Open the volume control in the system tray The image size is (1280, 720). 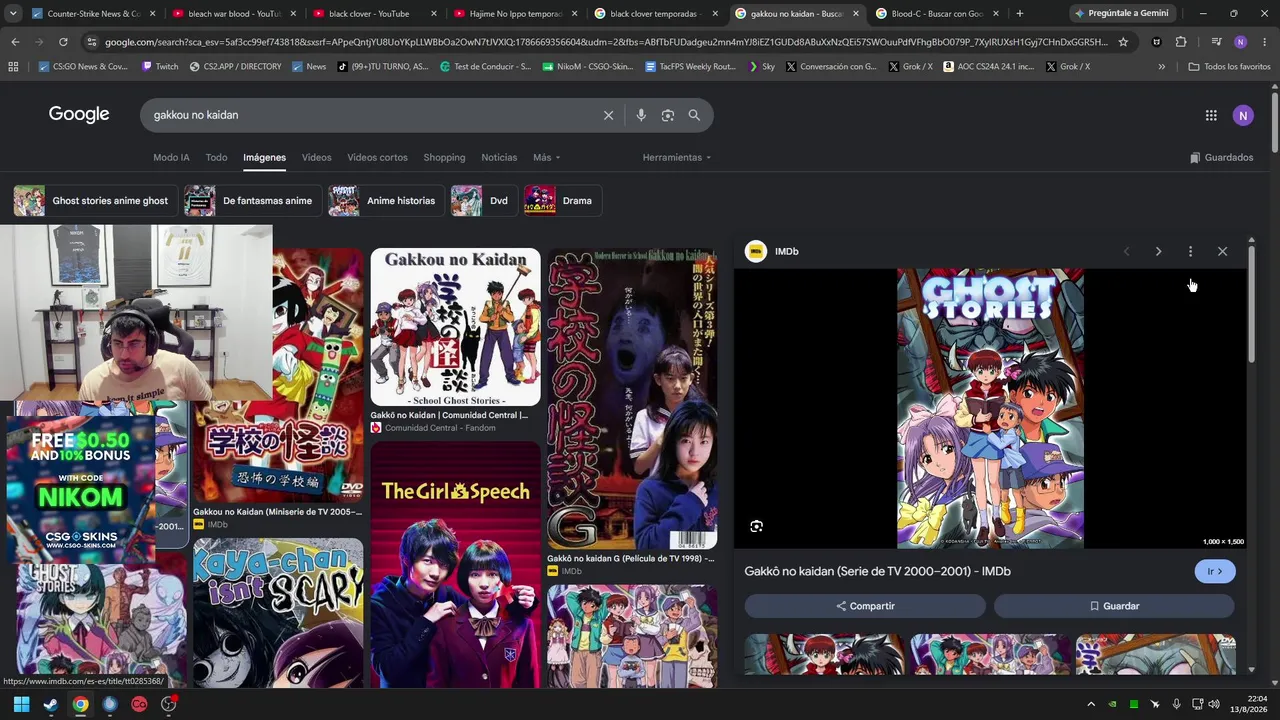(x=1214, y=704)
